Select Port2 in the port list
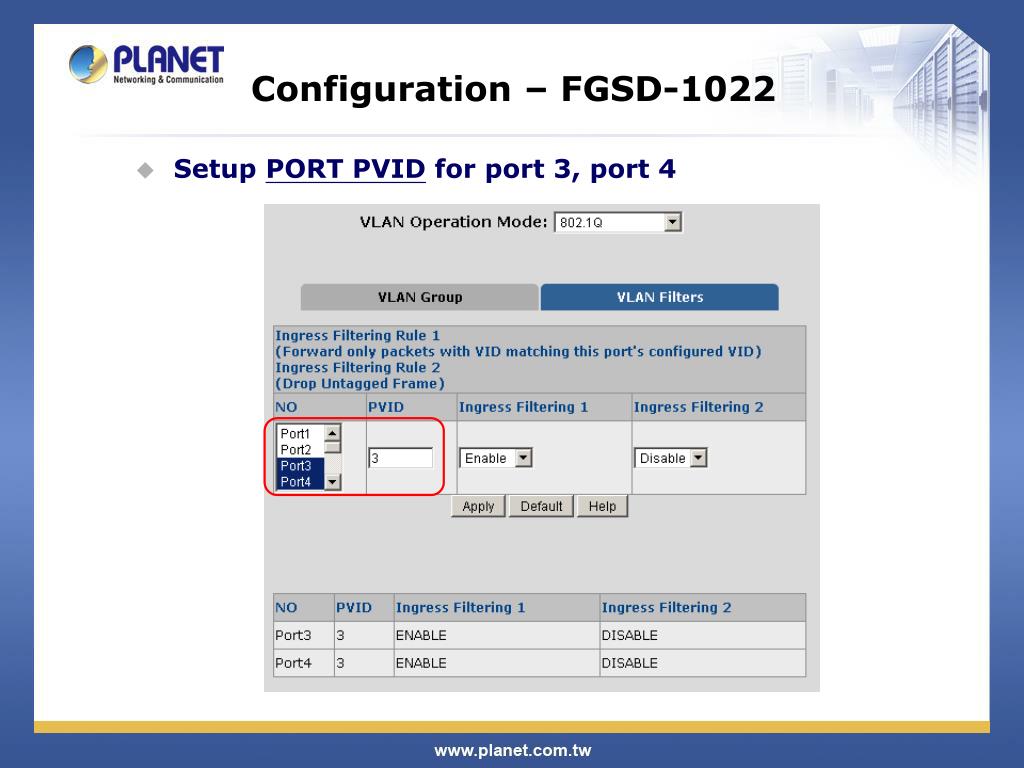 [300, 450]
